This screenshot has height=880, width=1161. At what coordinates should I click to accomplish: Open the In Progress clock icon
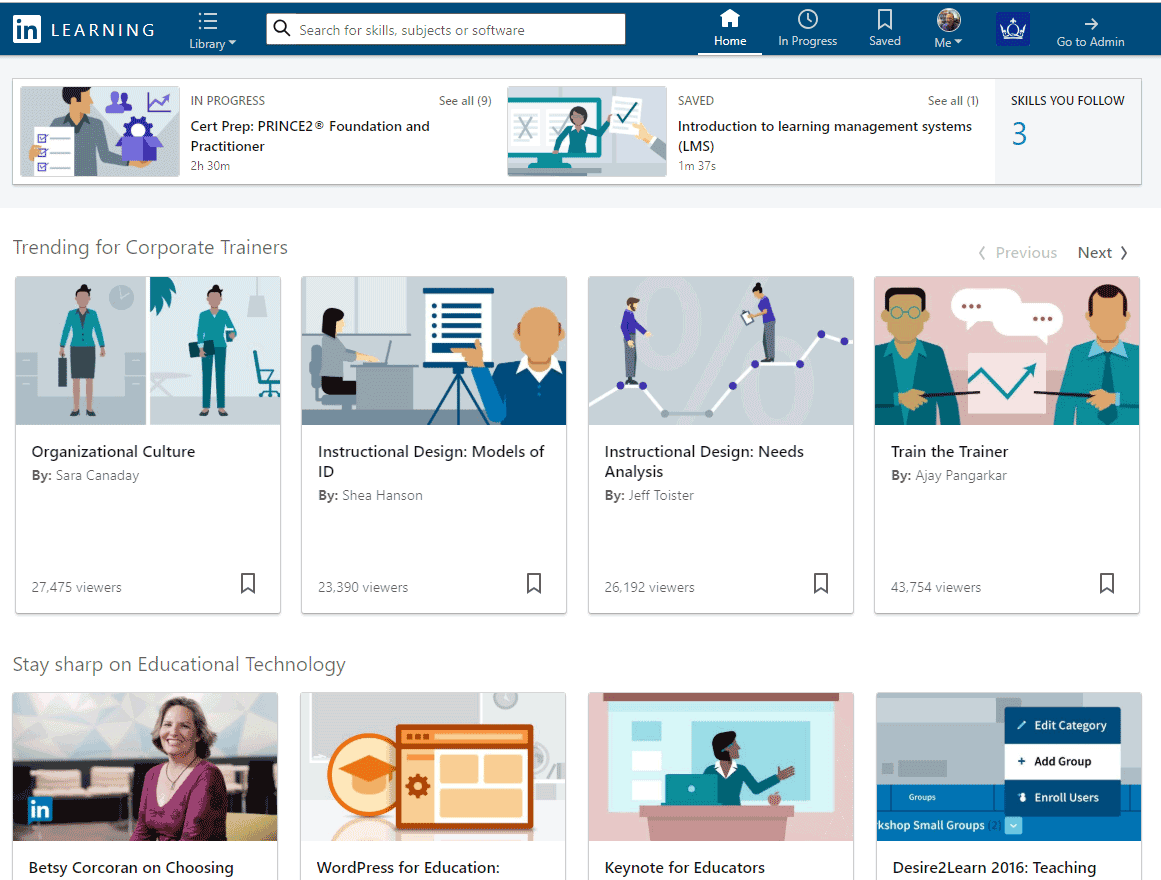click(x=807, y=18)
